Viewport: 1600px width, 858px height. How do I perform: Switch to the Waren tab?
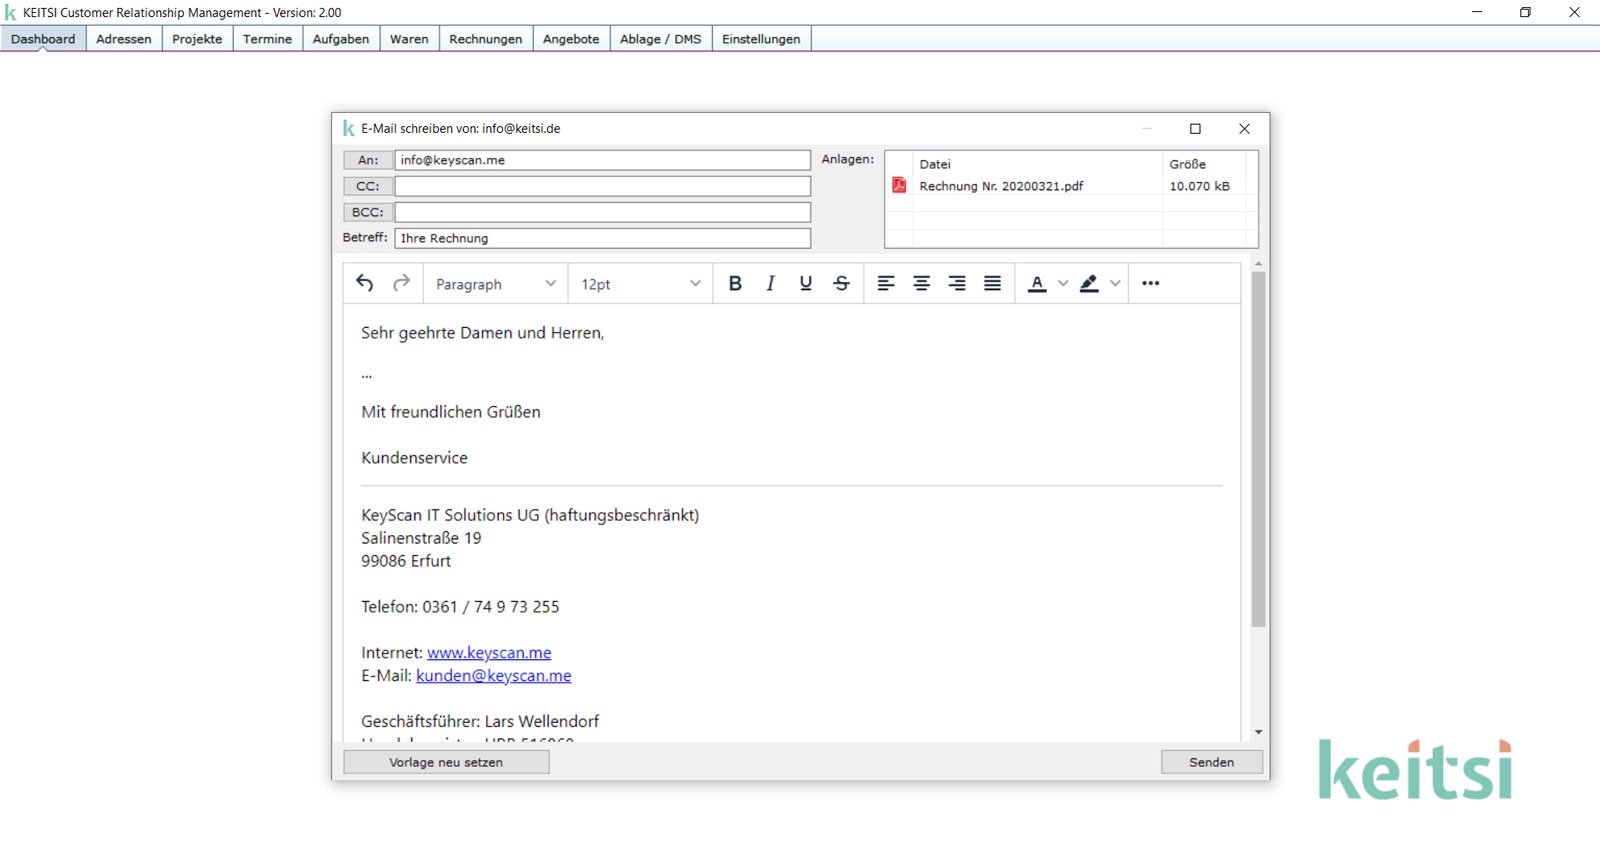[409, 39]
